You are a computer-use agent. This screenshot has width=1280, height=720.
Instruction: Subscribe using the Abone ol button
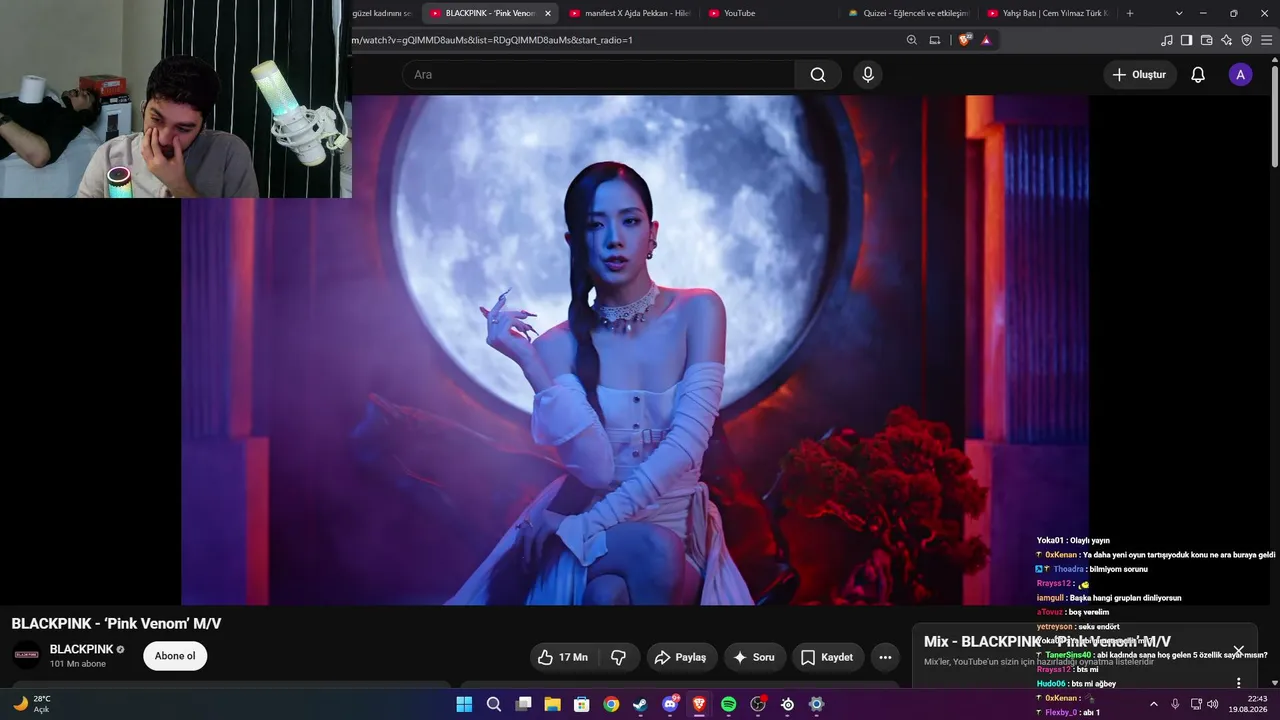coord(175,656)
